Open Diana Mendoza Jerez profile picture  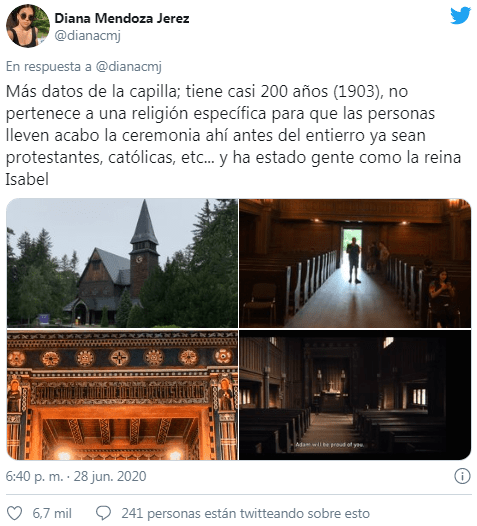click(x=28, y=26)
